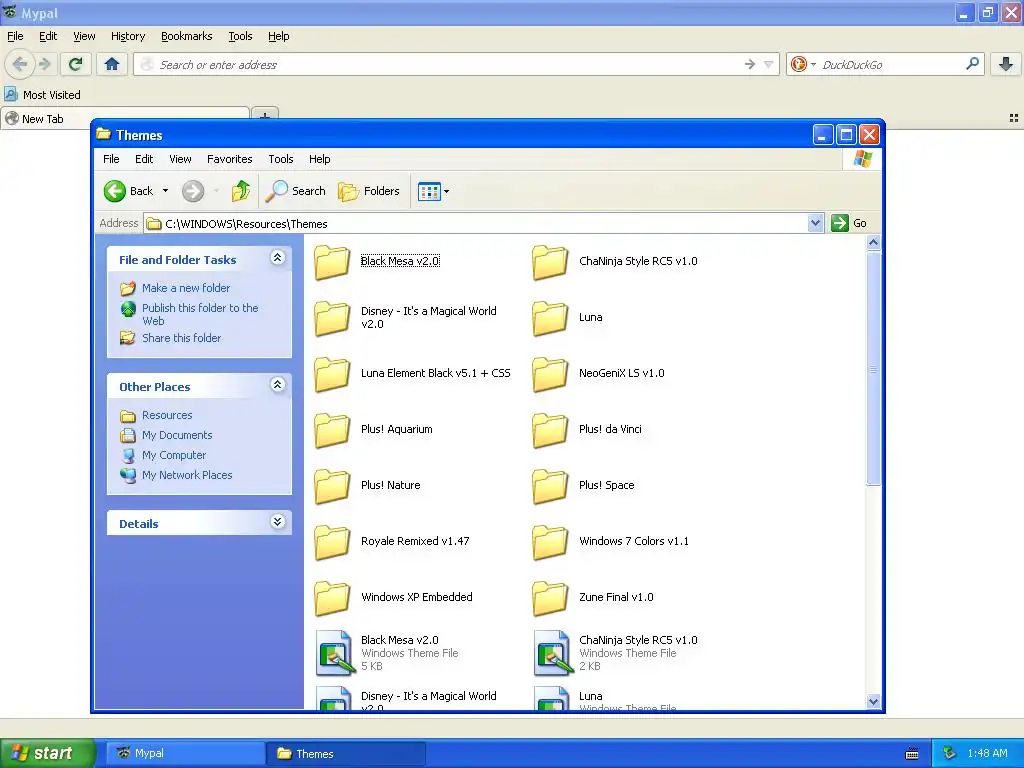This screenshot has height=768, width=1024.
Task: Open the Back button history dropdown
Action: point(165,191)
